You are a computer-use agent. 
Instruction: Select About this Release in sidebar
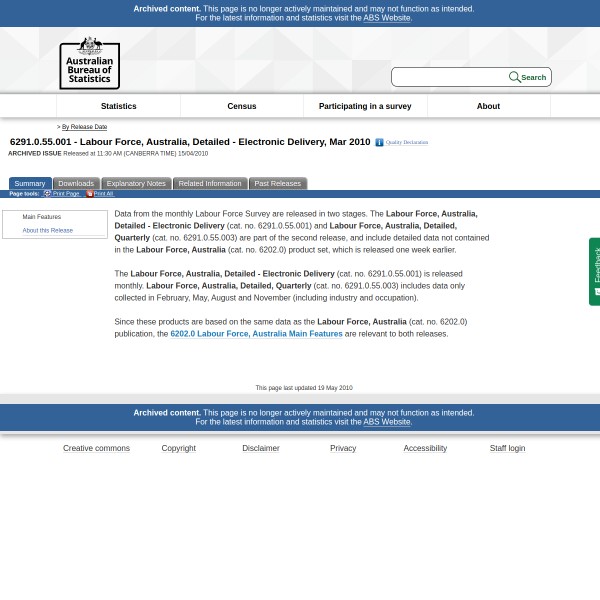pyautogui.click(x=48, y=230)
